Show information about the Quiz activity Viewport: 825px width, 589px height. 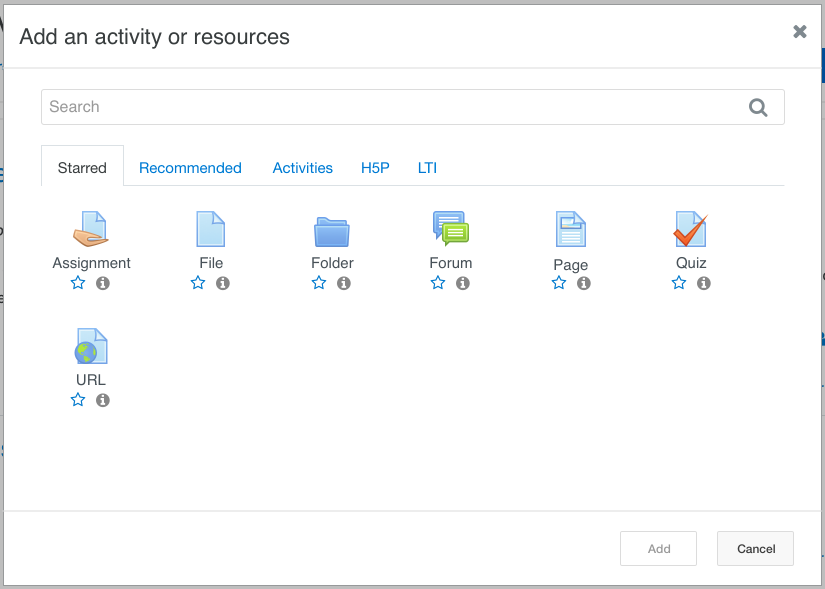click(704, 283)
